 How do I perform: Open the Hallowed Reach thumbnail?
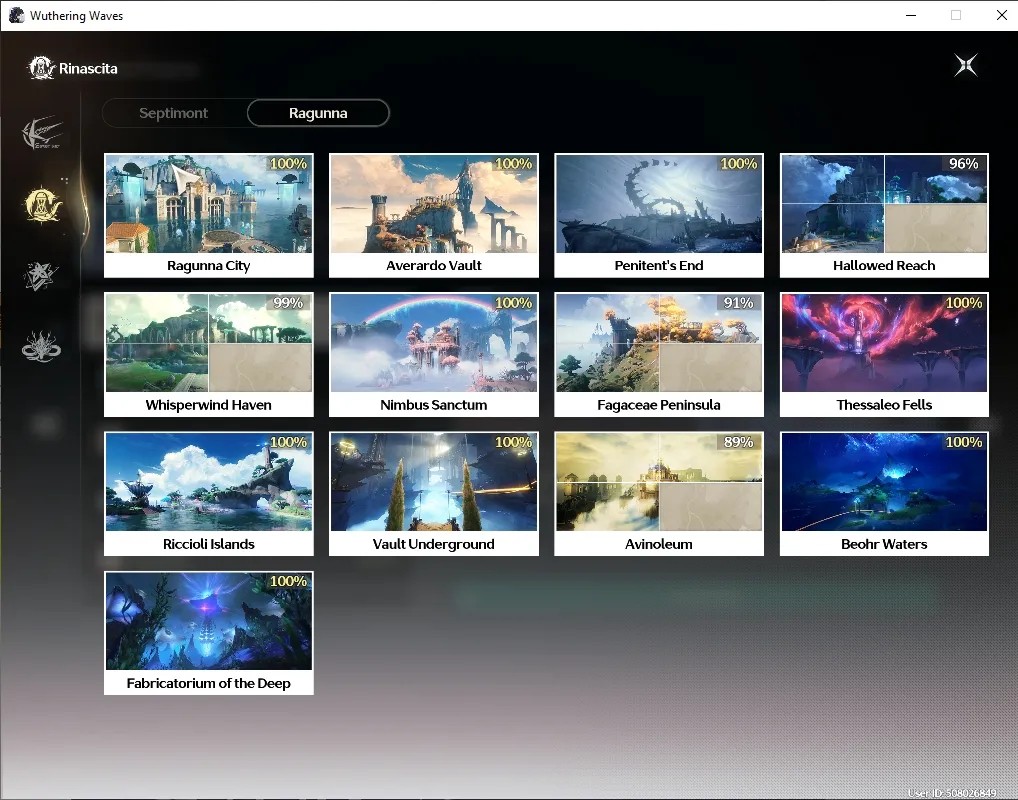tap(884, 216)
